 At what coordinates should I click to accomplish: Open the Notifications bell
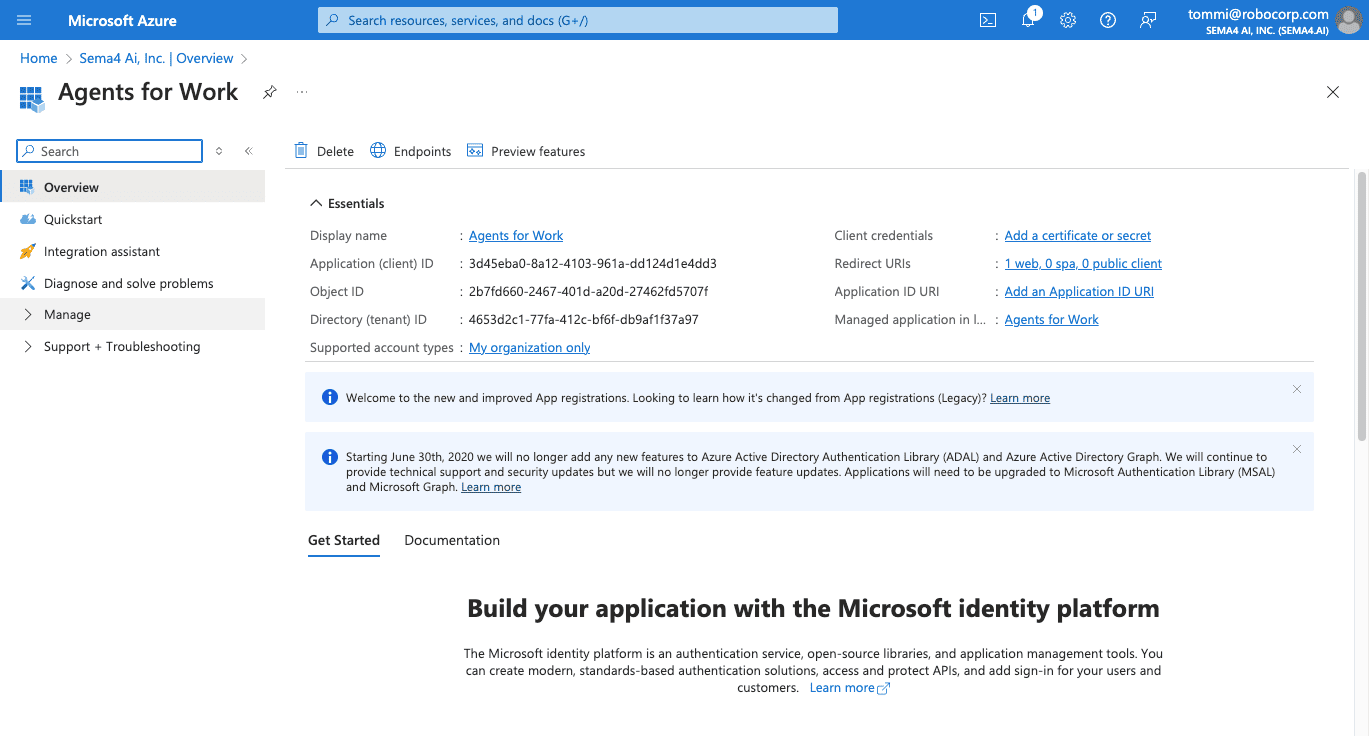click(x=1027, y=20)
